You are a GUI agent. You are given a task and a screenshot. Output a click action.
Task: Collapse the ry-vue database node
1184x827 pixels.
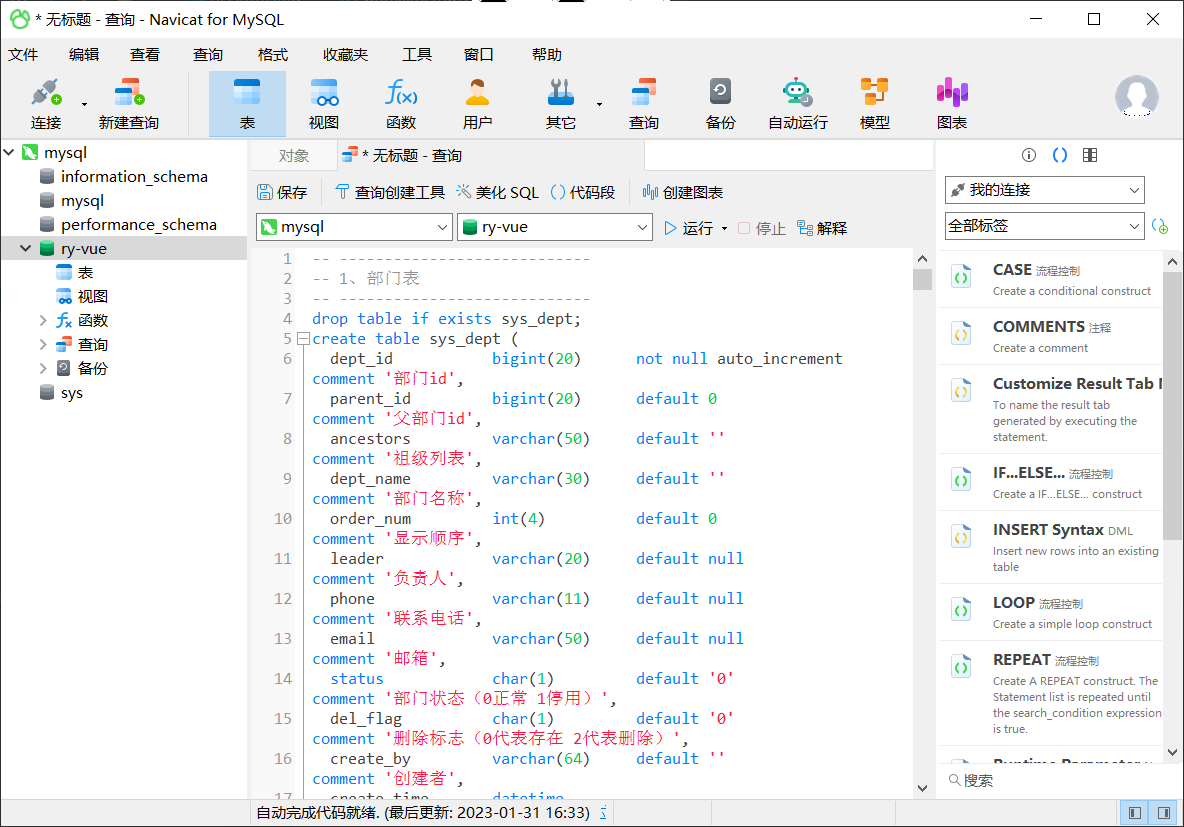click(x=26, y=248)
